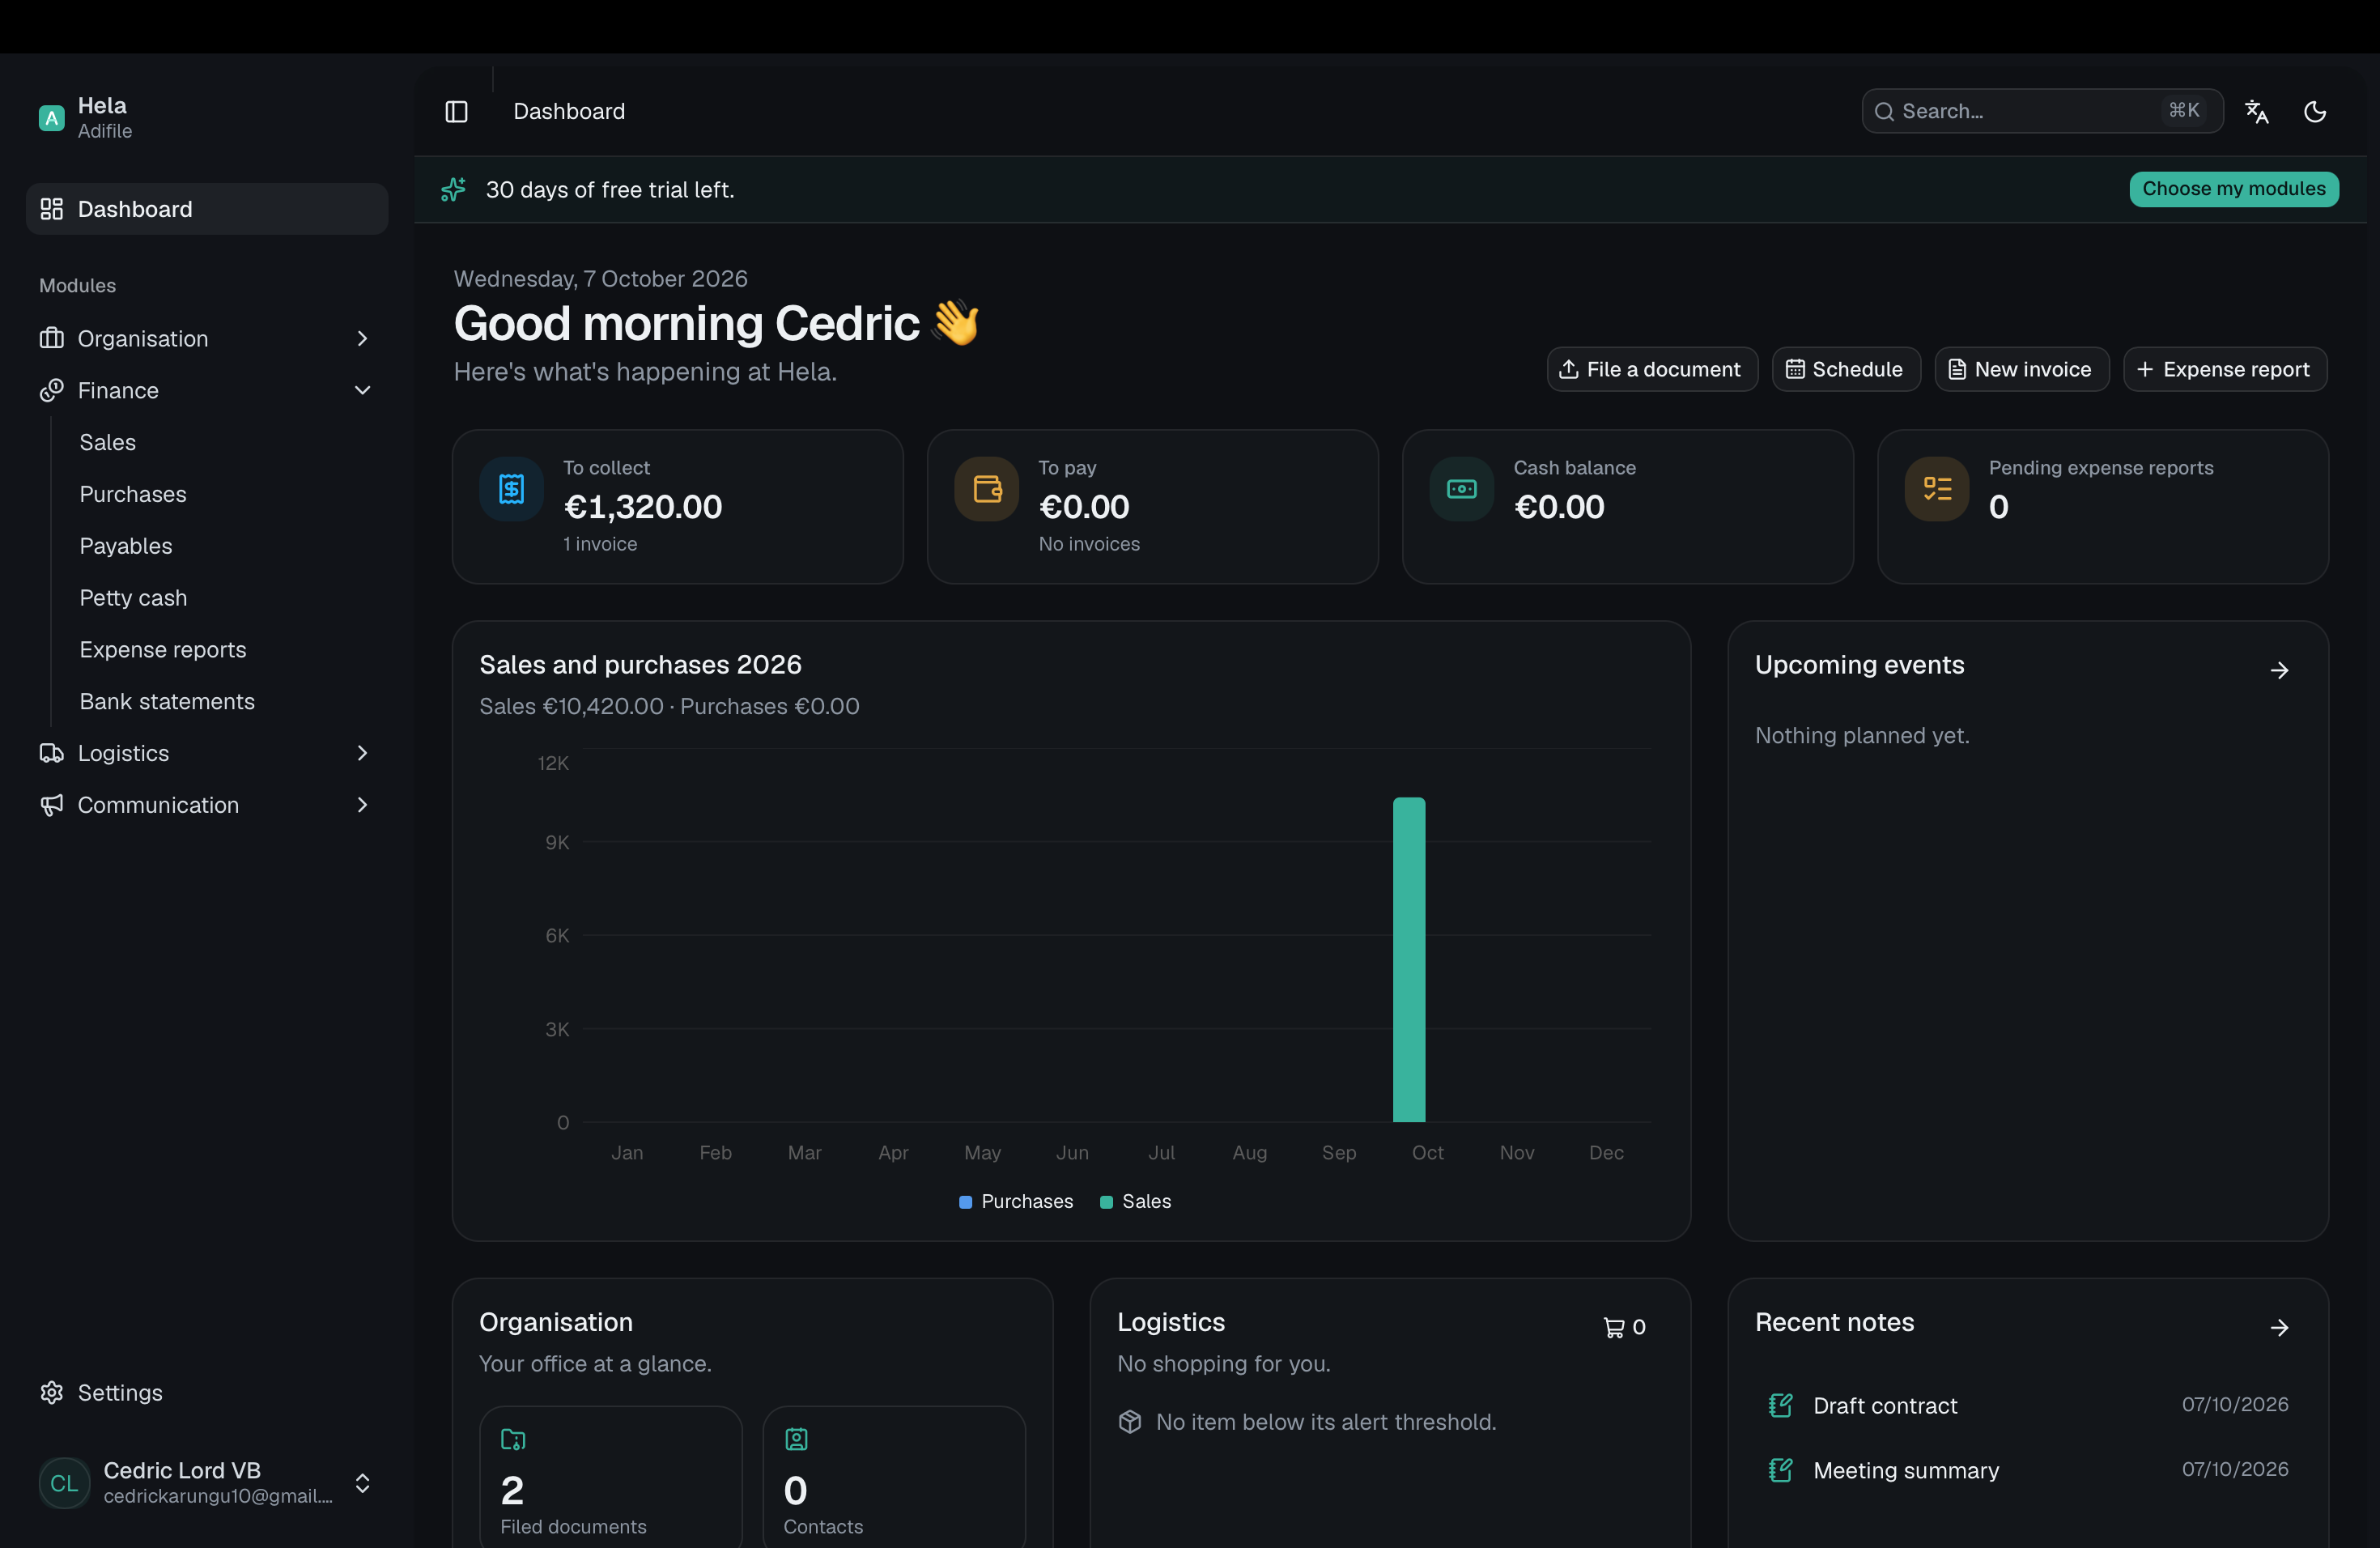Viewport: 2380px width, 1548px height.
Task: Expand the Communication module chevron
Action: 362,805
